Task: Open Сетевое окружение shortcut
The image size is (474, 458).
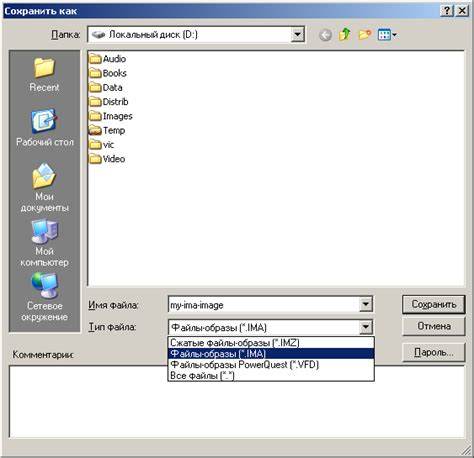Action: [45, 297]
